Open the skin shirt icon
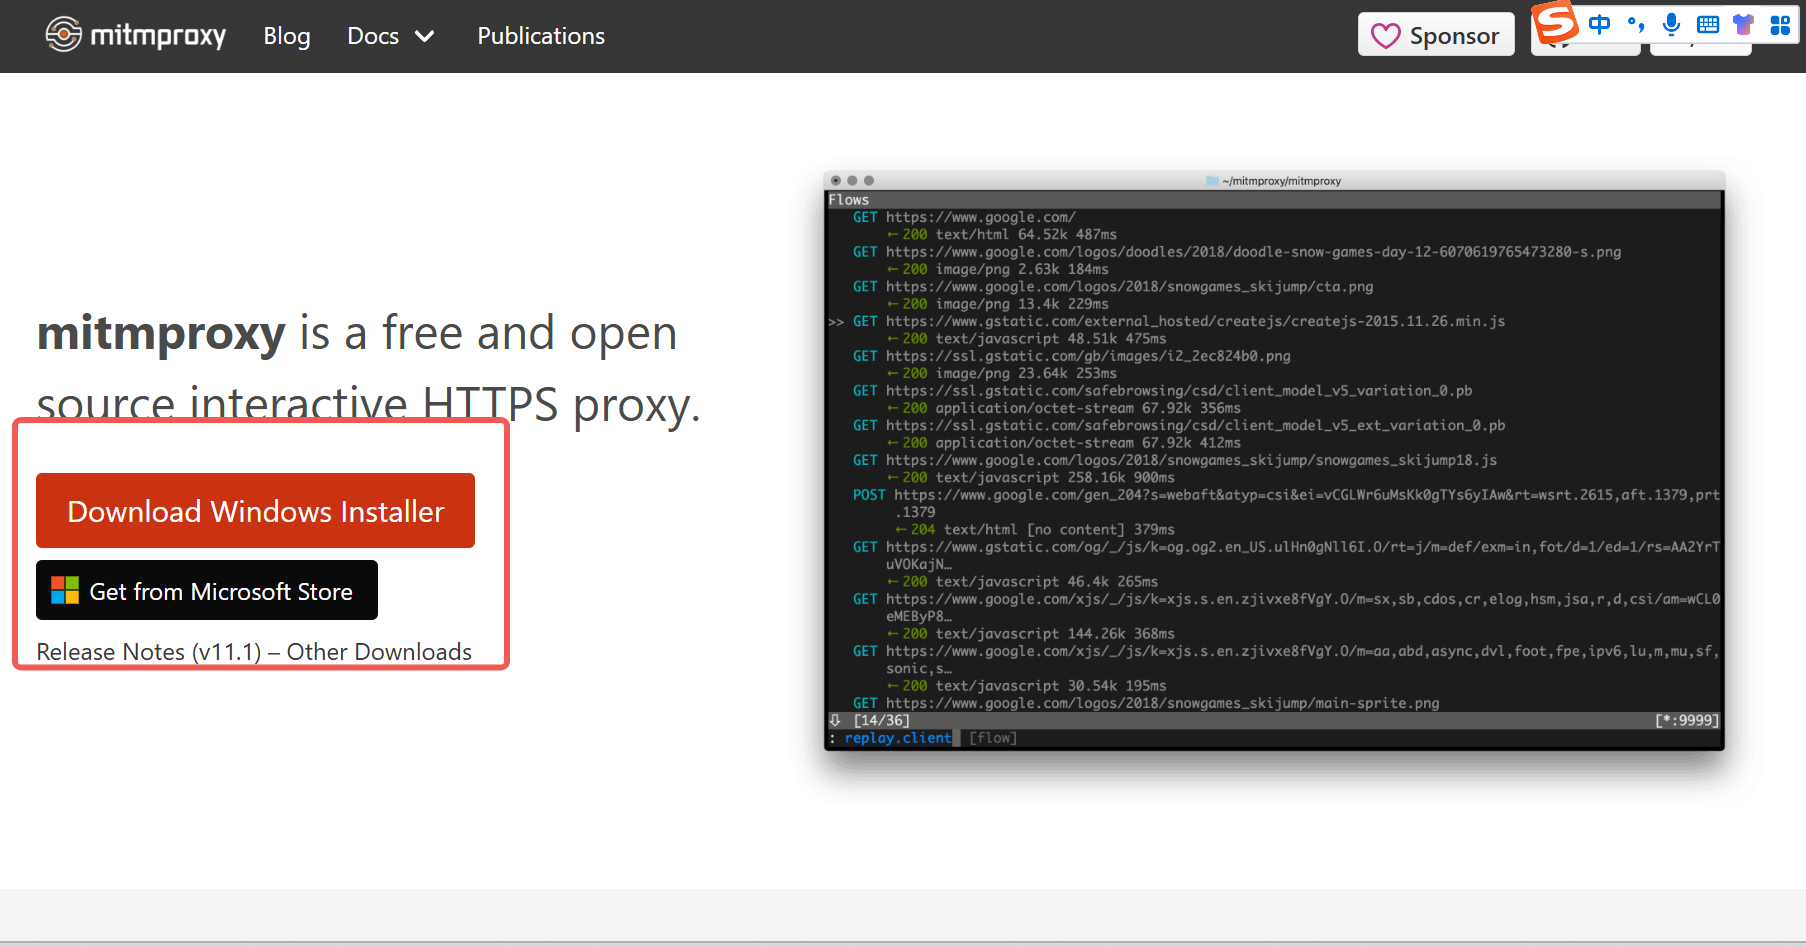This screenshot has height=947, width=1806. [x=1744, y=24]
